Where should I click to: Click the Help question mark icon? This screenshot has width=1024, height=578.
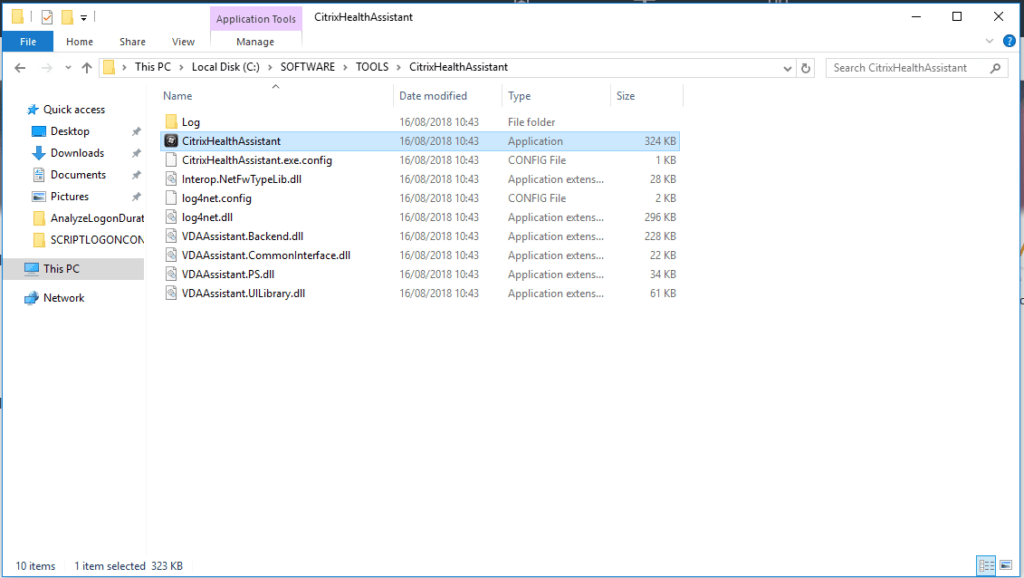(1009, 41)
